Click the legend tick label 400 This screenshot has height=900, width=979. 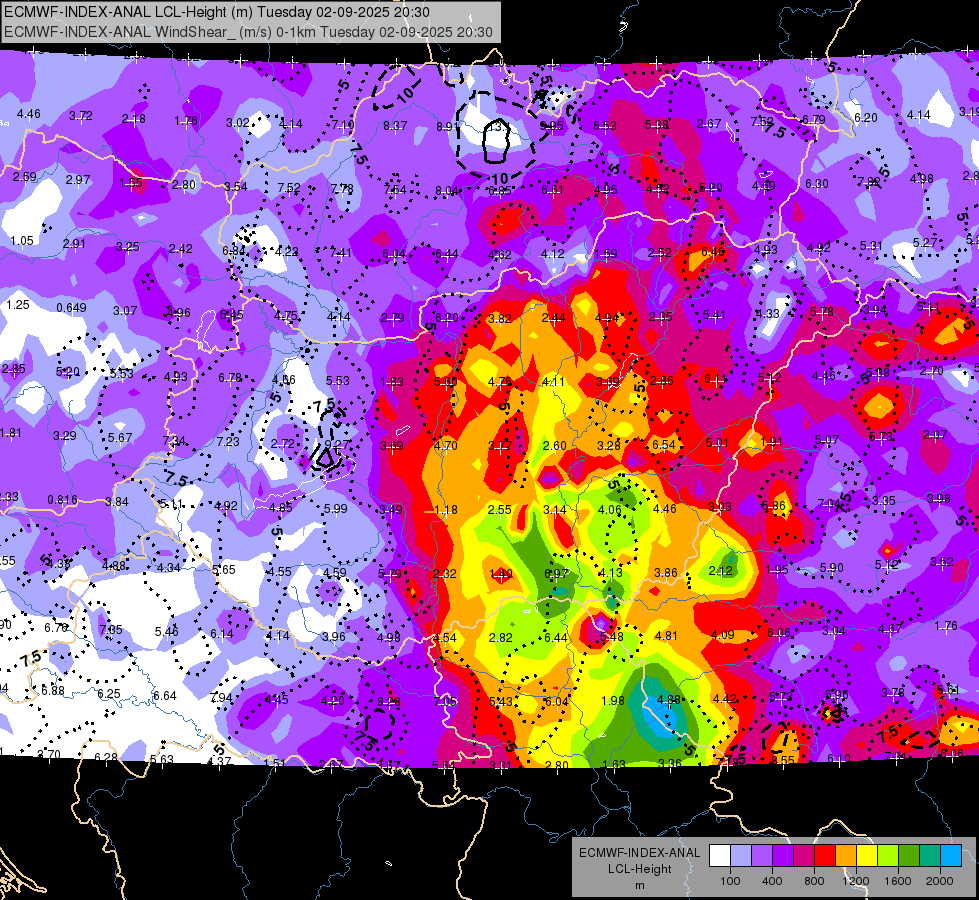[x=772, y=881]
